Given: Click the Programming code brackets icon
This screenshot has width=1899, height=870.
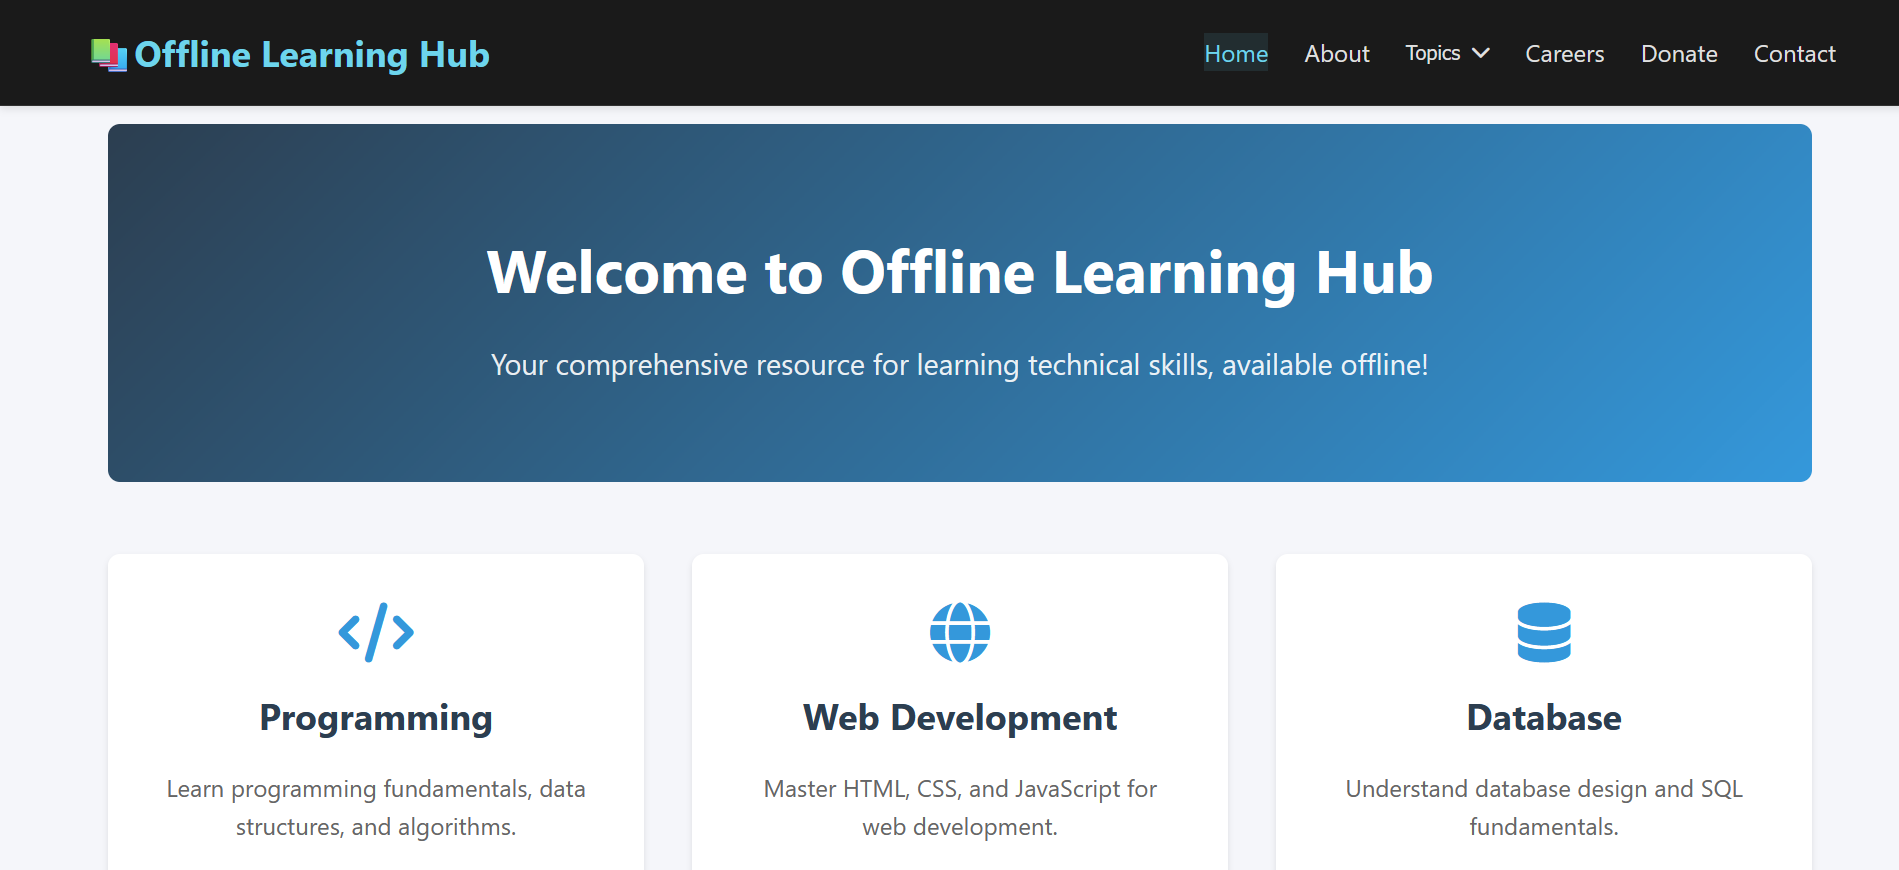Looking at the screenshot, I should 376,632.
